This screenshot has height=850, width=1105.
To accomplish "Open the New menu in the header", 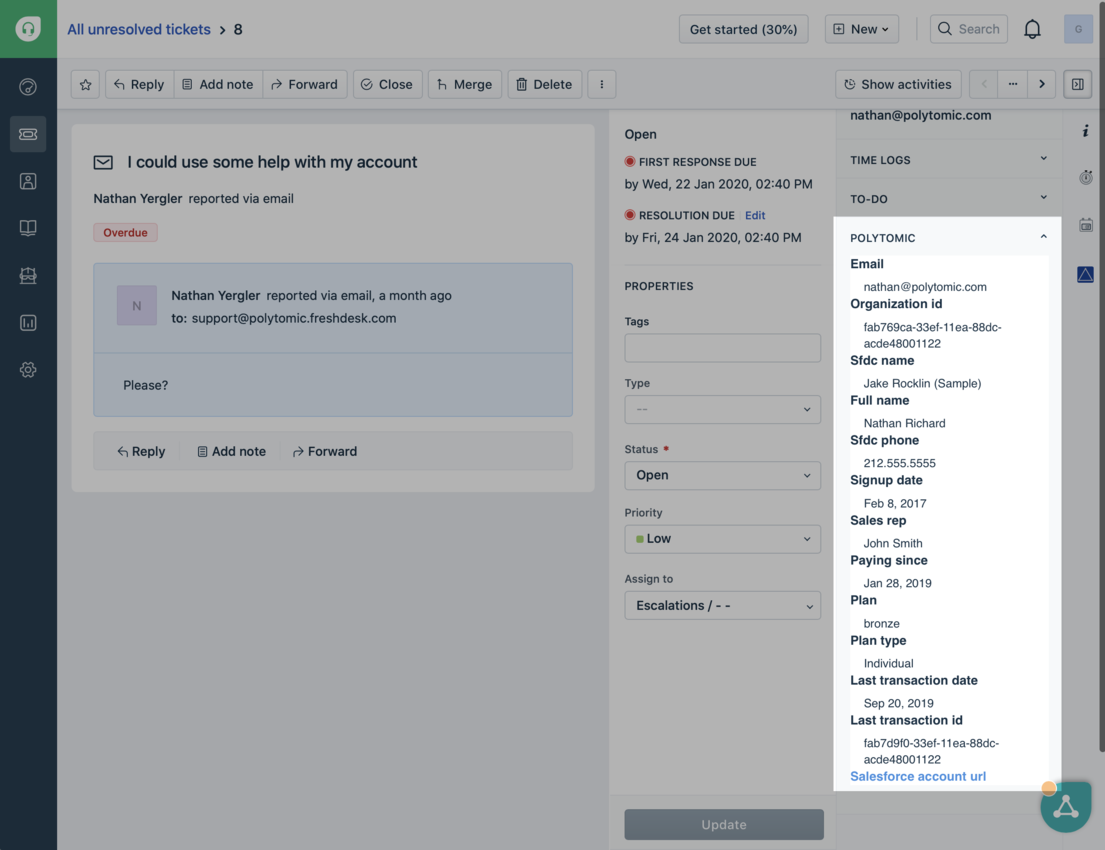I will pos(861,28).
